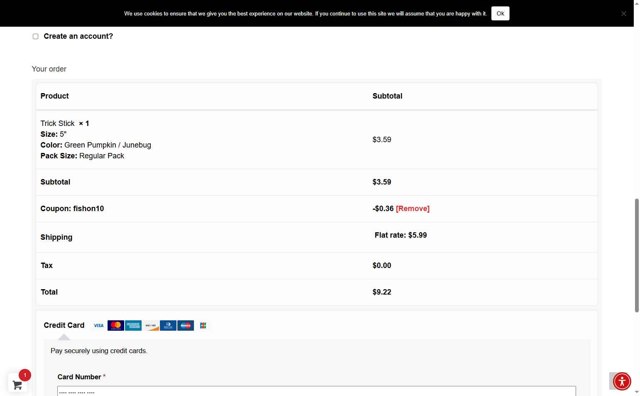Select the Credit Card payment label
The width and height of the screenshot is (640, 396).
pyautogui.click(x=64, y=325)
